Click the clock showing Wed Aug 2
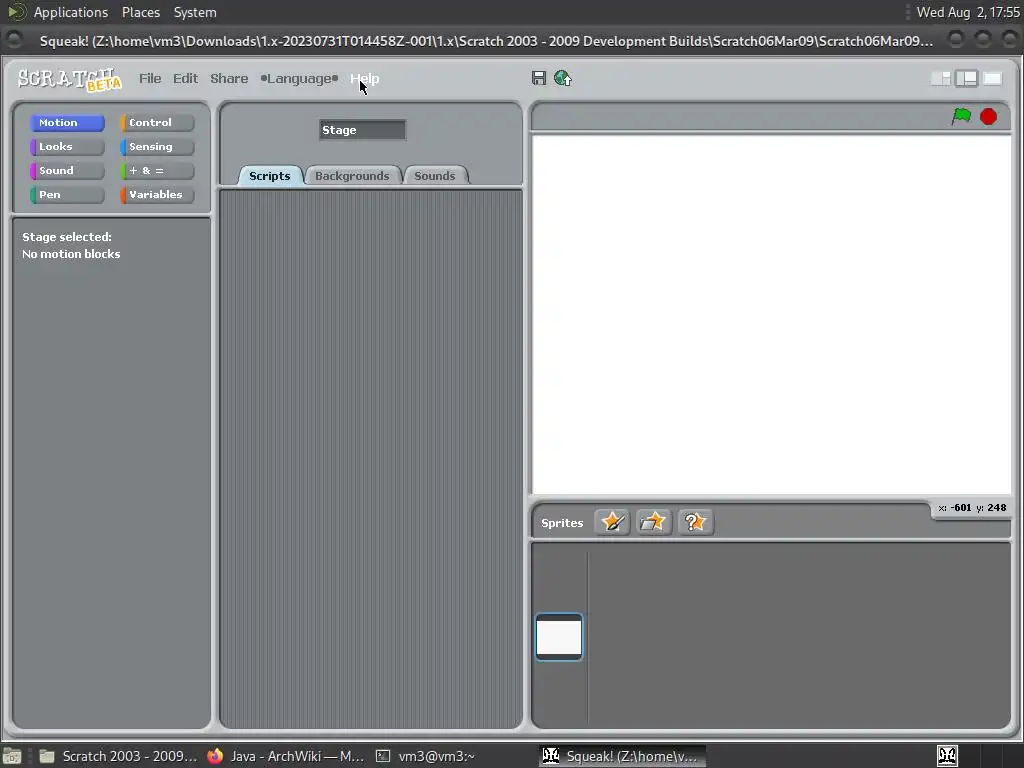 (x=968, y=12)
